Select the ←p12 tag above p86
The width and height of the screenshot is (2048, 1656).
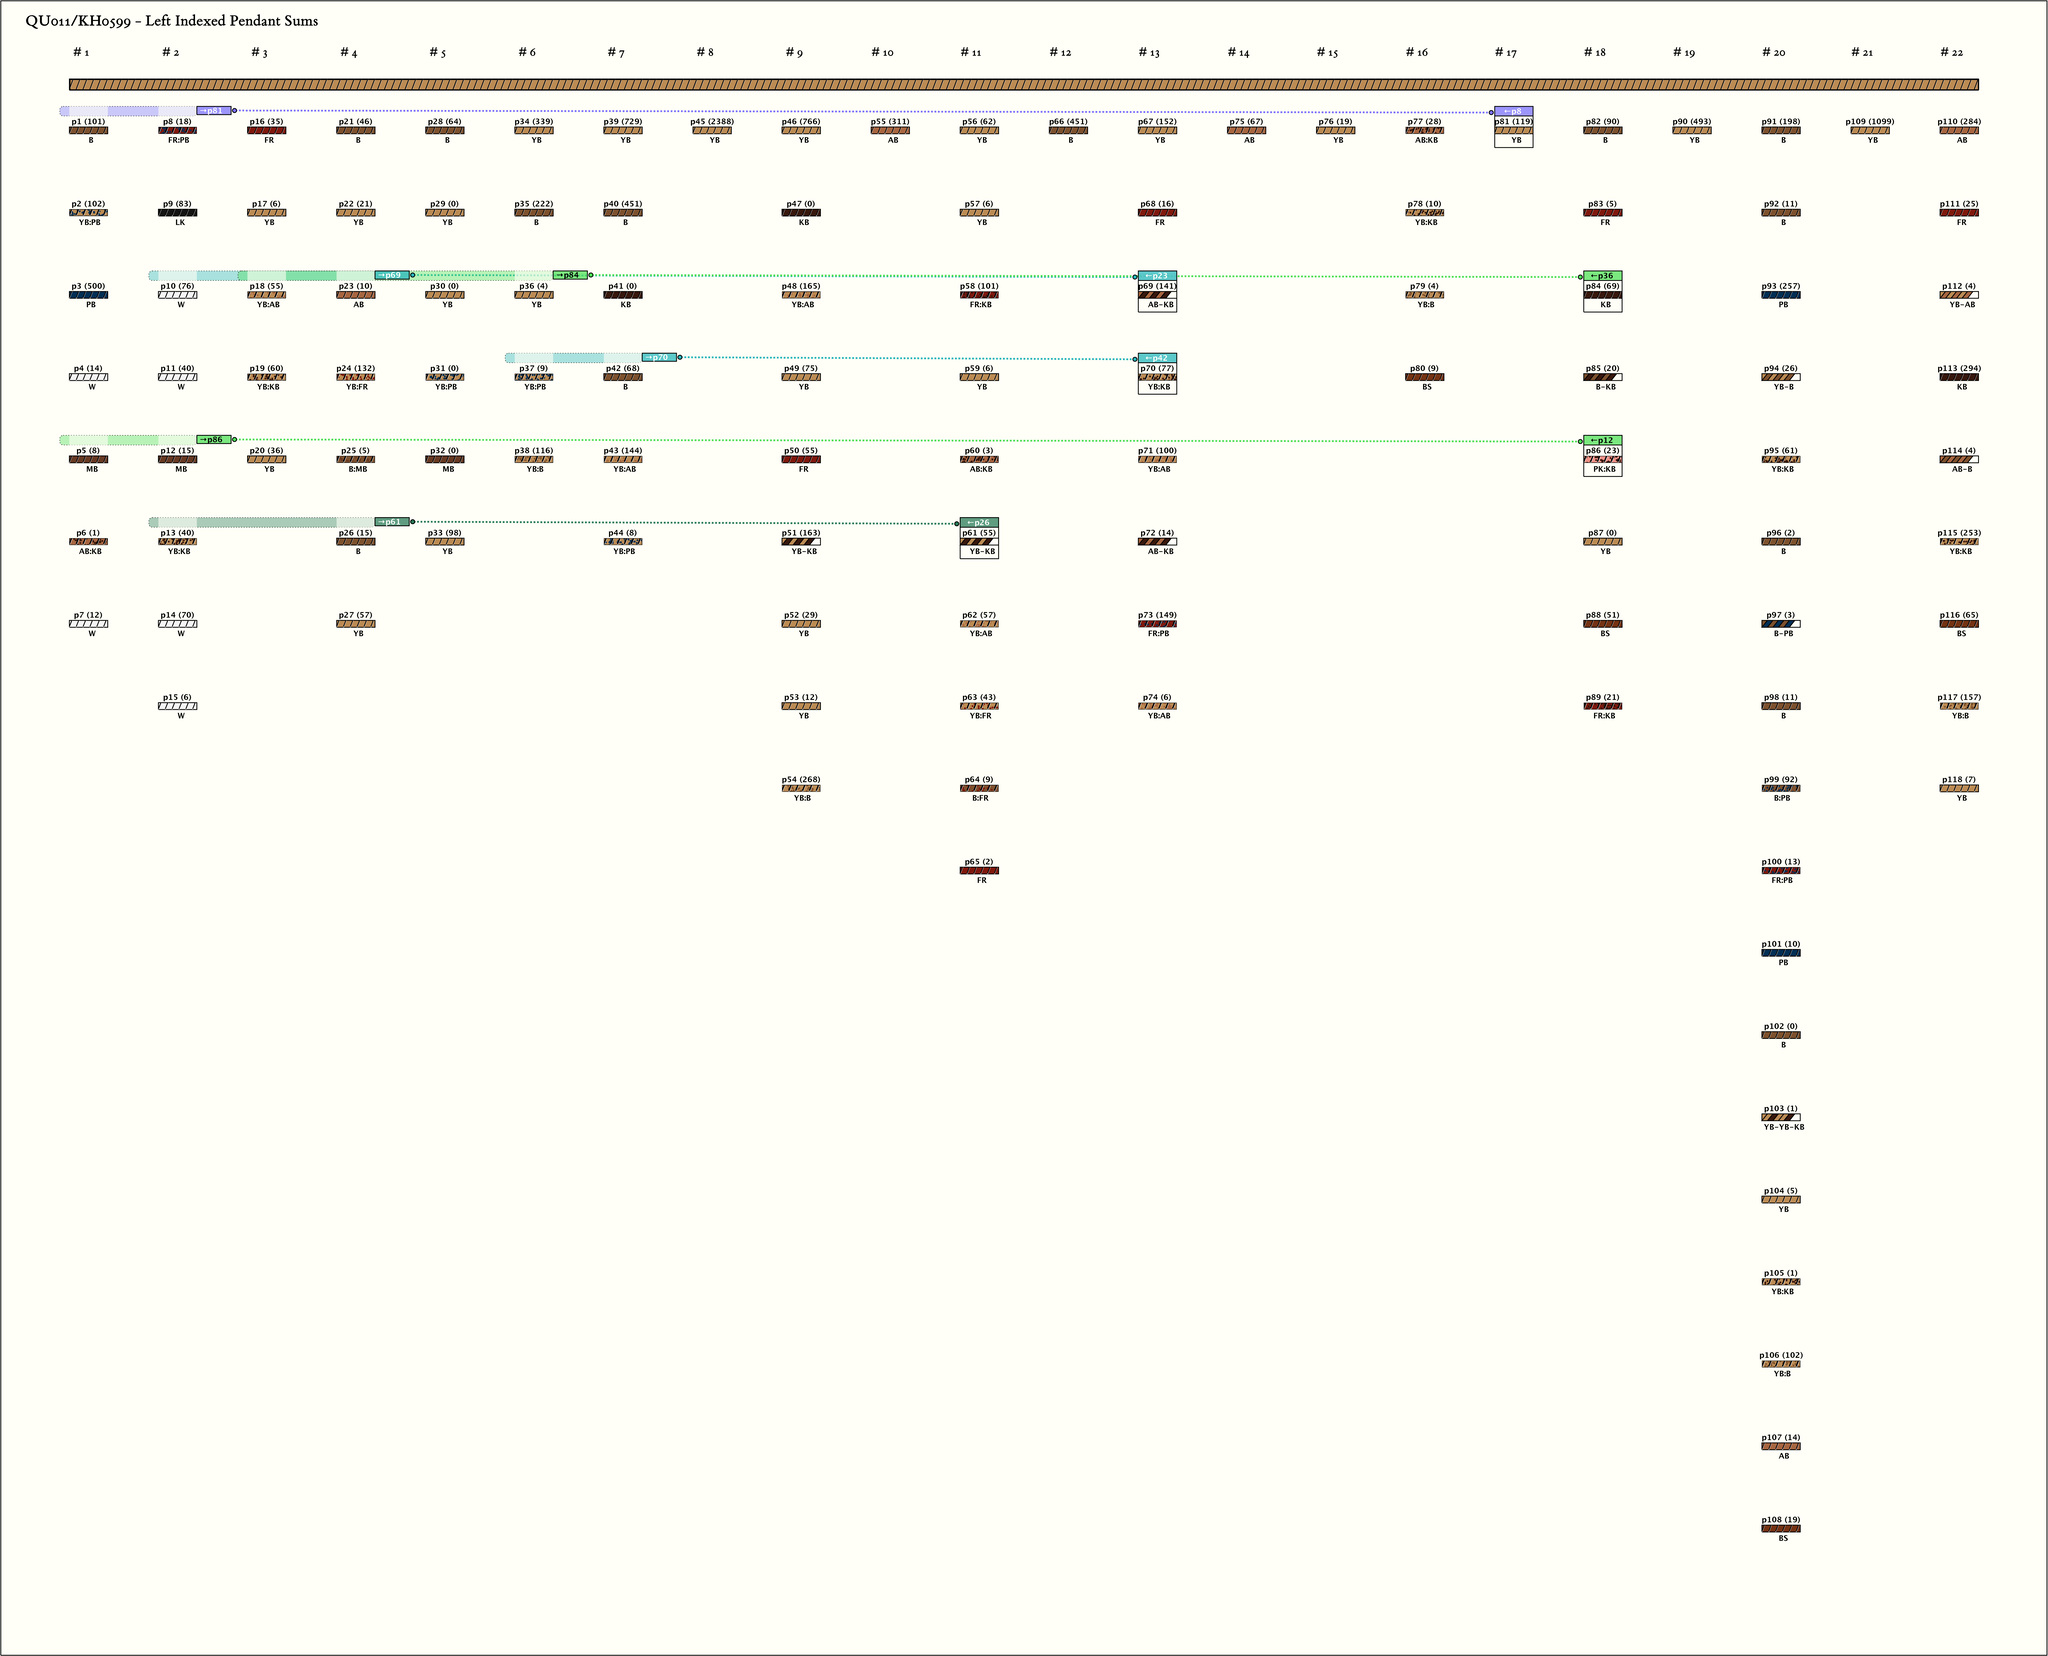point(1602,441)
